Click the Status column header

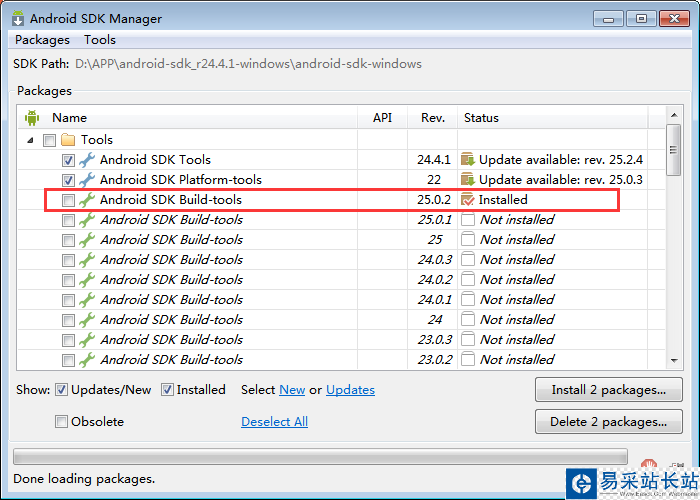point(553,118)
